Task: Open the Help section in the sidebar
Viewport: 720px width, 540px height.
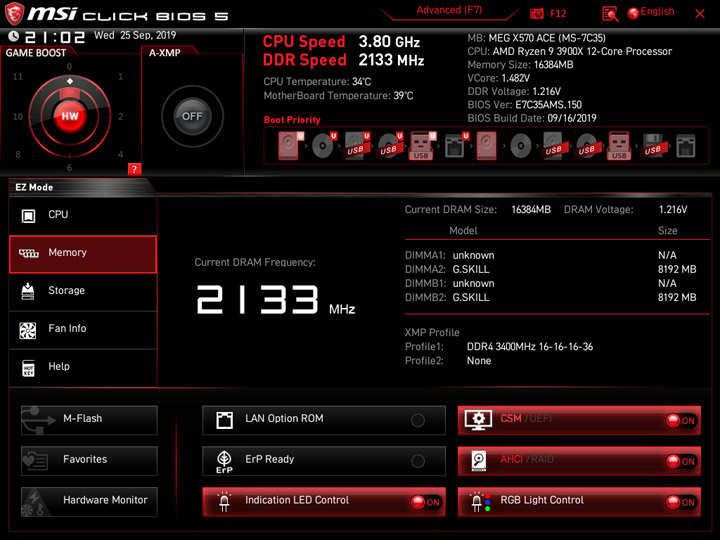Action: pos(83,368)
